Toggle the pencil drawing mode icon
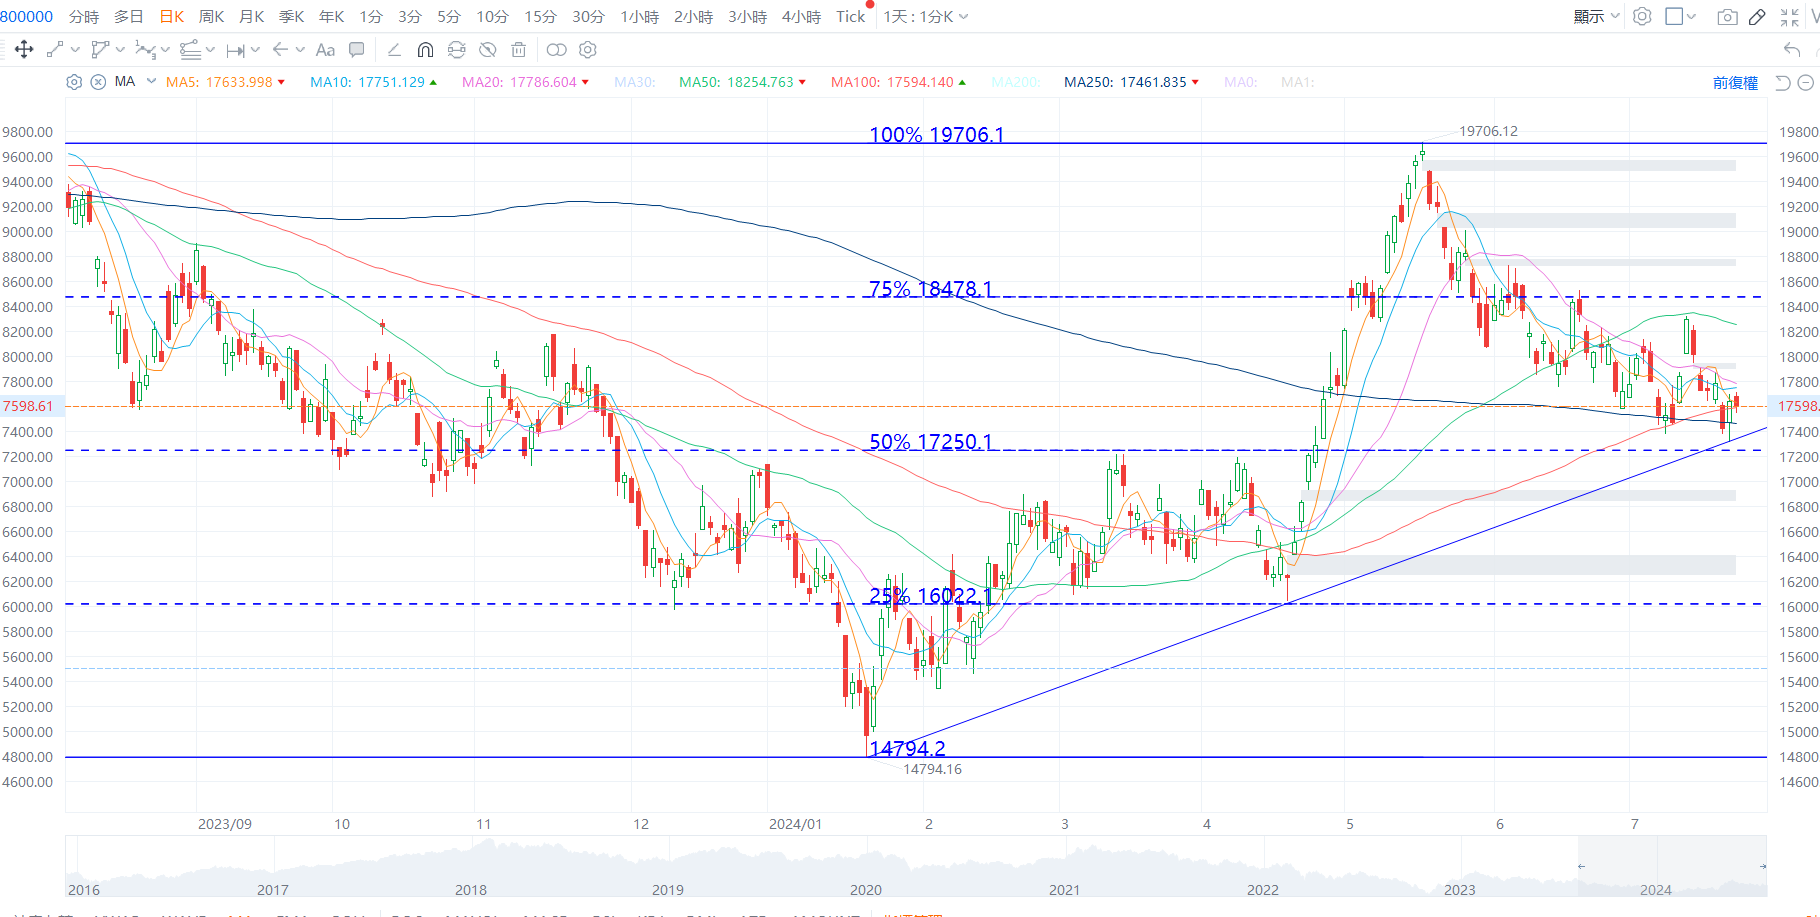 tap(1757, 16)
